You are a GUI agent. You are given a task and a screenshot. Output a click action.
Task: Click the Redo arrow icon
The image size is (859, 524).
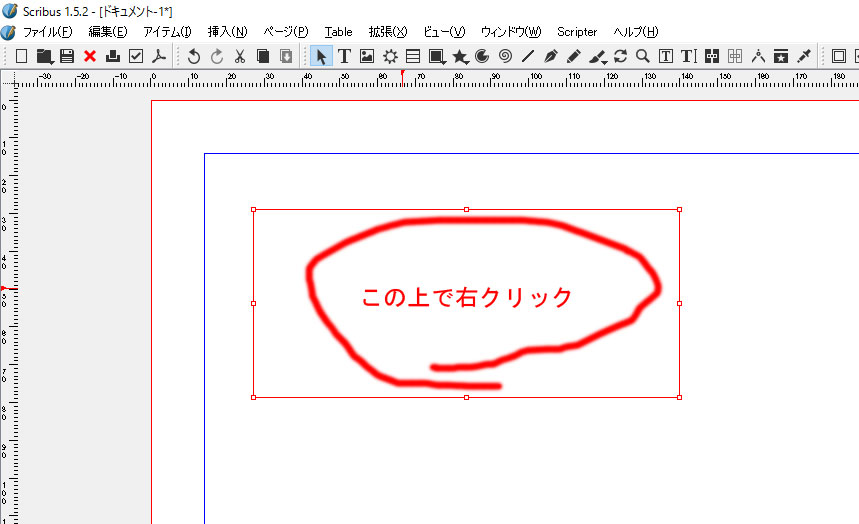(x=217, y=56)
